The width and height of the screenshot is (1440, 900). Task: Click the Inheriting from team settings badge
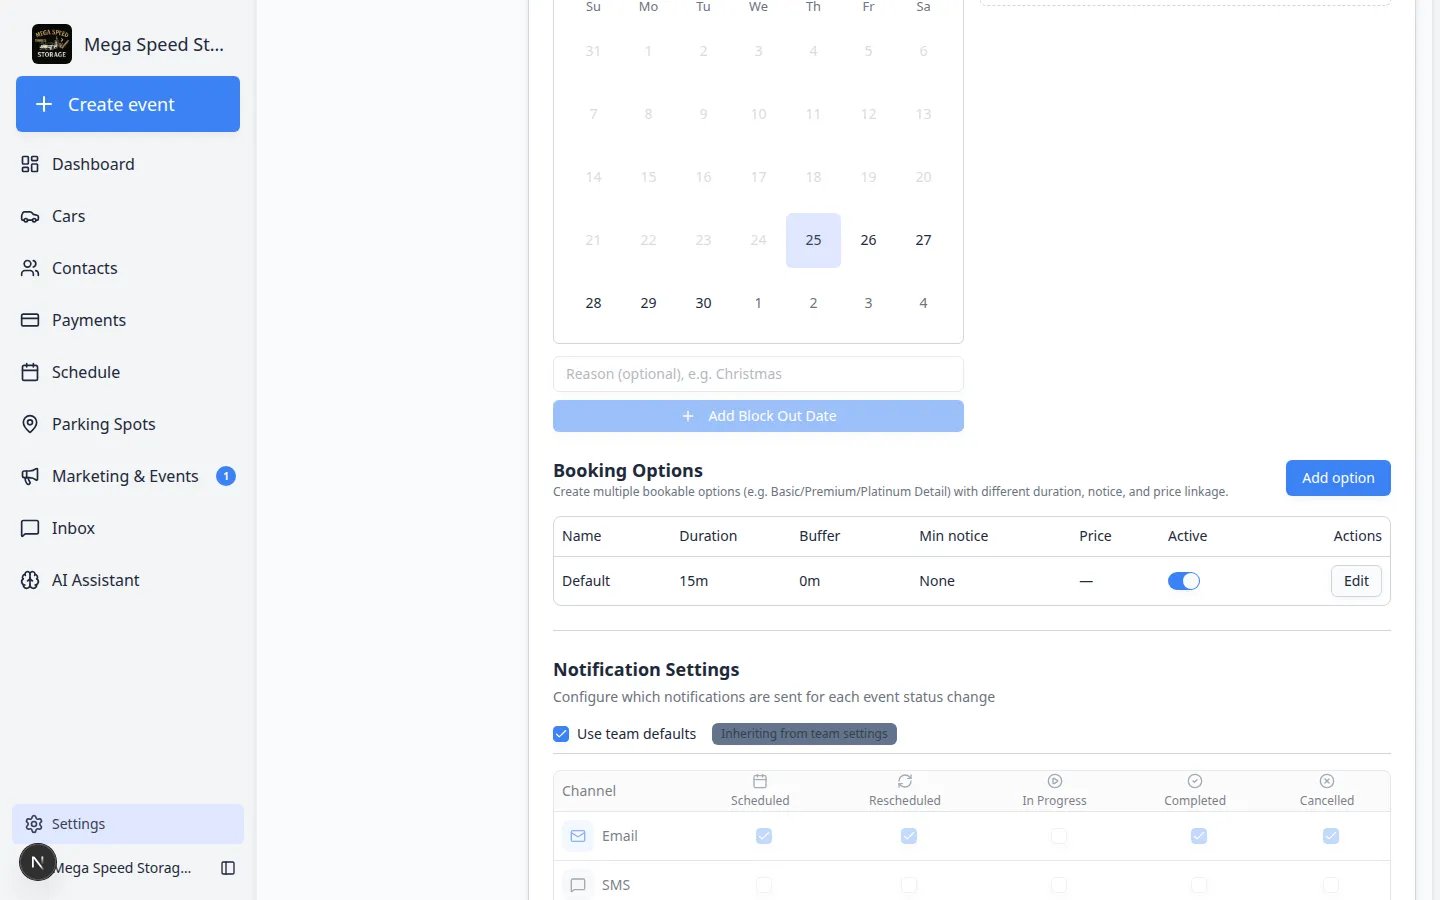[x=804, y=734]
